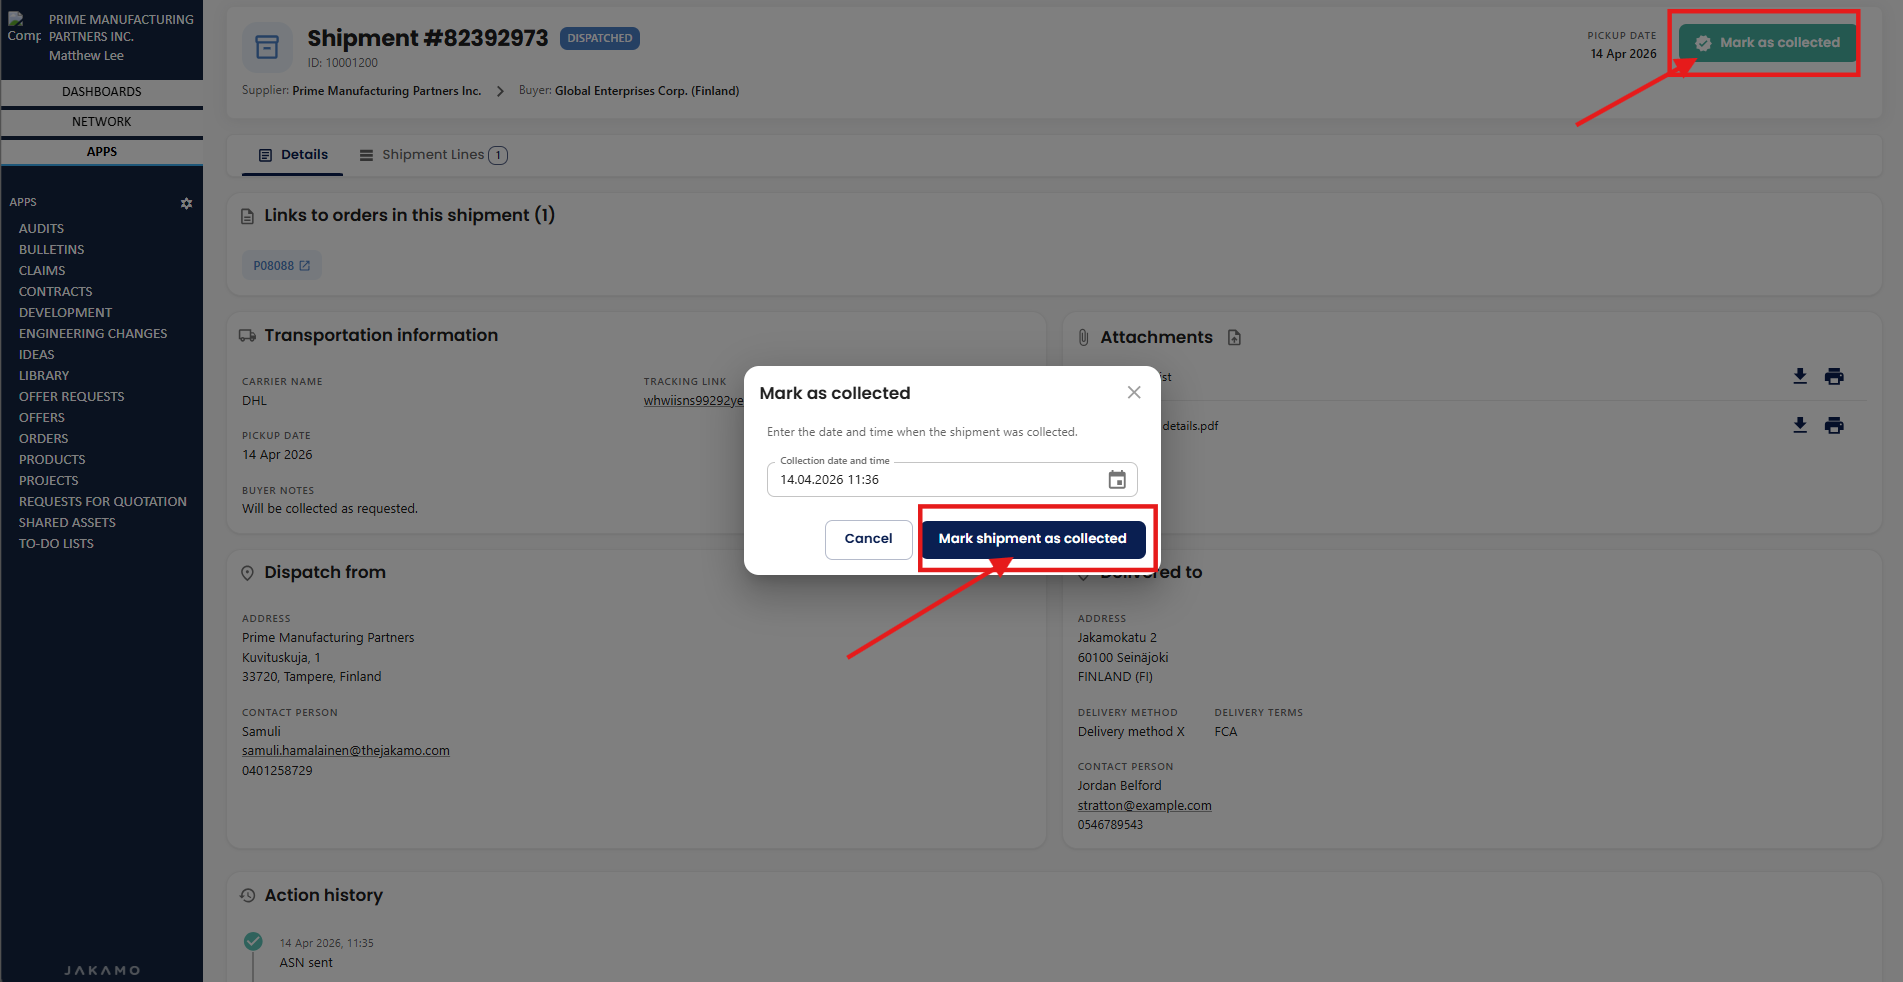Download the first attachment
The width and height of the screenshot is (1903, 982).
coord(1799,377)
